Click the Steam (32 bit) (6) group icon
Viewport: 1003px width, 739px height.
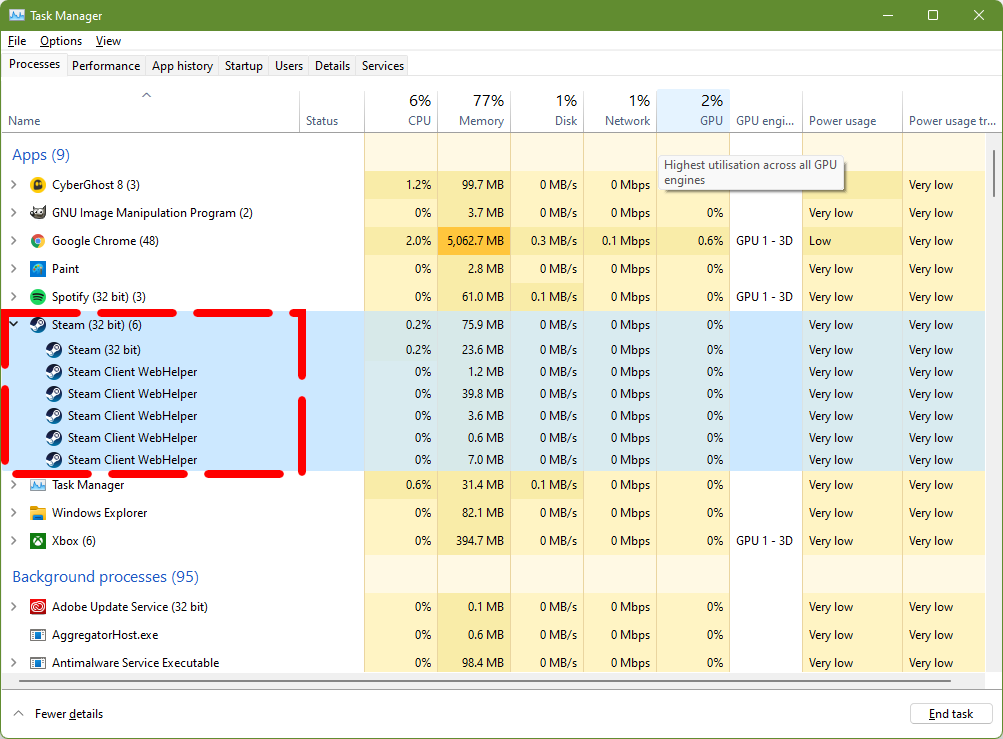point(38,325)
